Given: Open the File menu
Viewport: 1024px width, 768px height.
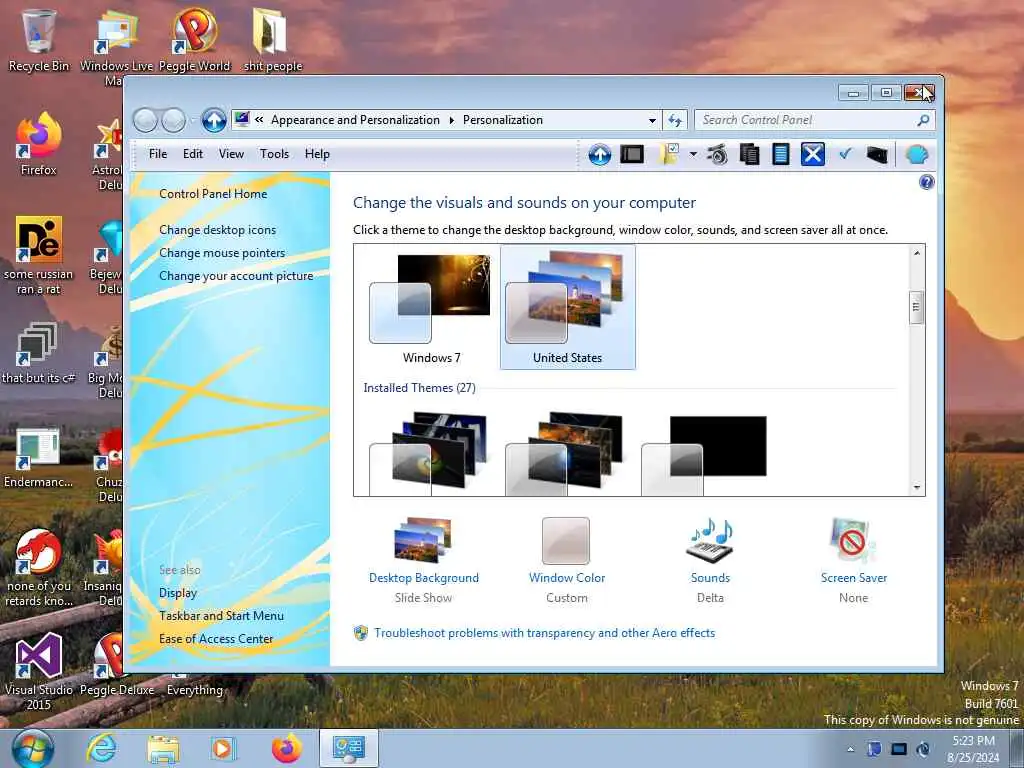Looking at the screenshot, I should 158,154.
